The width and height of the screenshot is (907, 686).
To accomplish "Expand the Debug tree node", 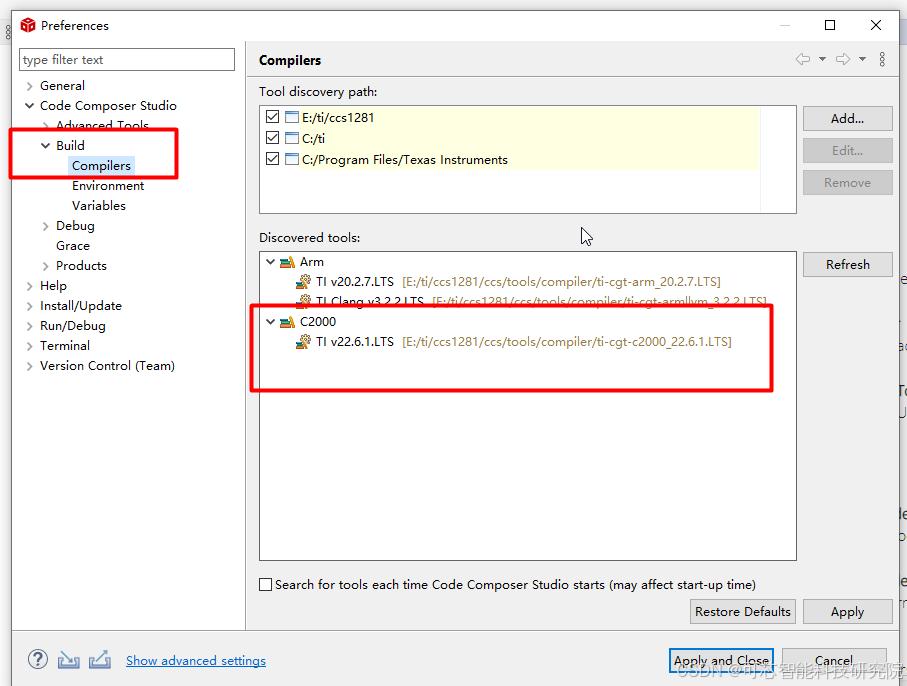I will coord(45,226).
